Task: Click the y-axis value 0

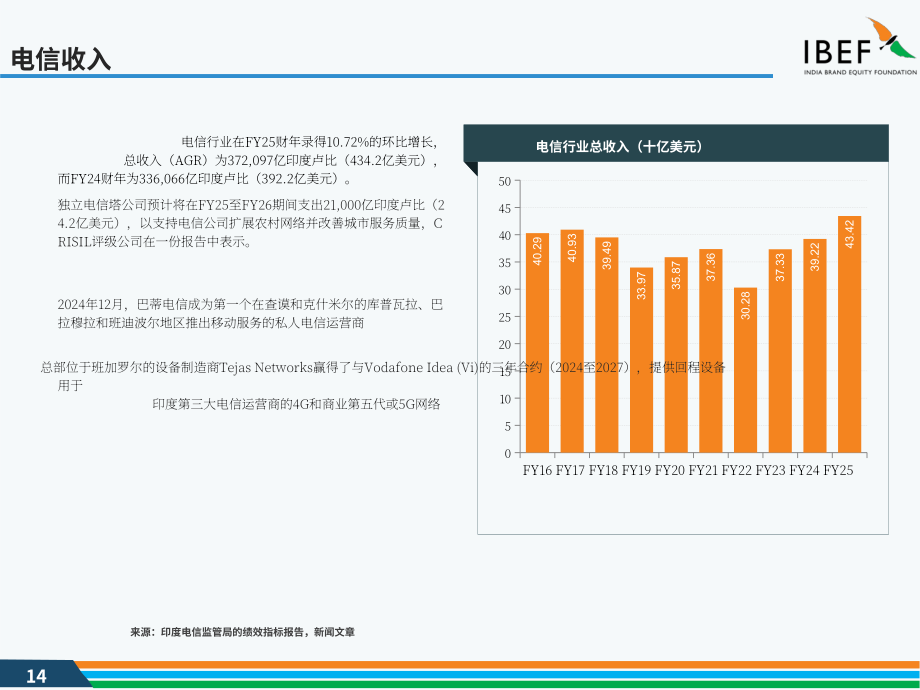Action: pyautogui.click(x=508, y=454)
